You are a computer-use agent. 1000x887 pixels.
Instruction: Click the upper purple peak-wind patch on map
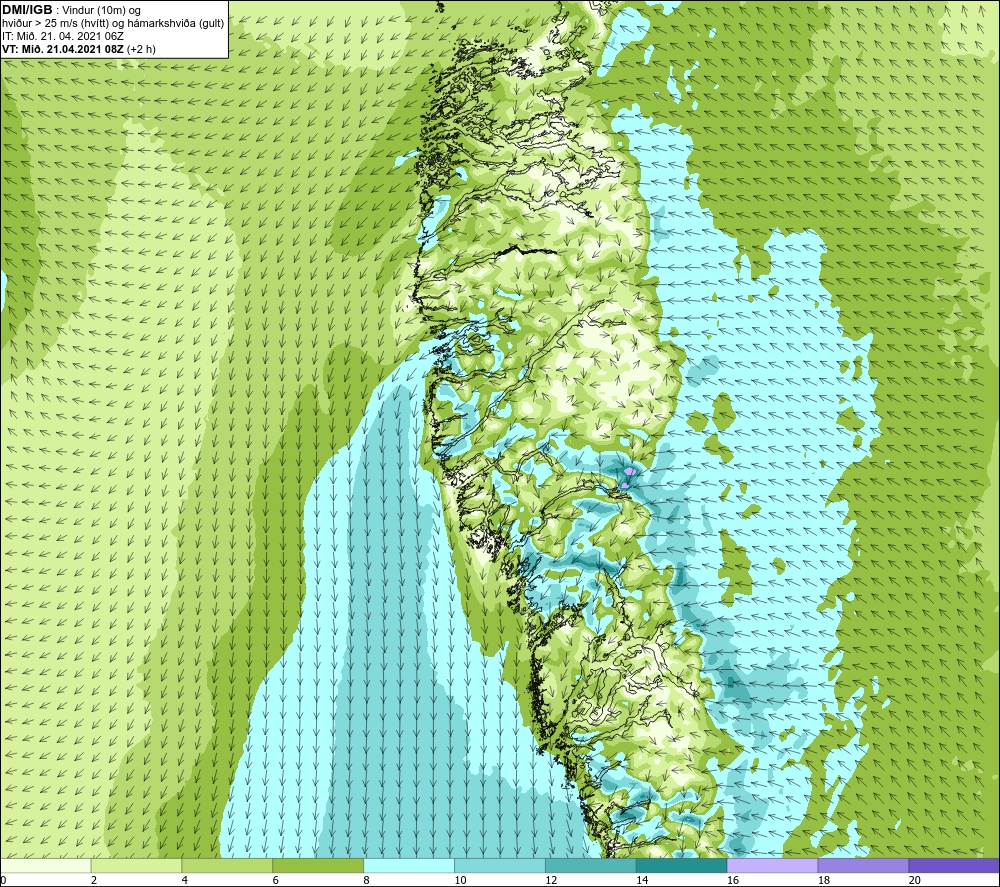(629, 471)
